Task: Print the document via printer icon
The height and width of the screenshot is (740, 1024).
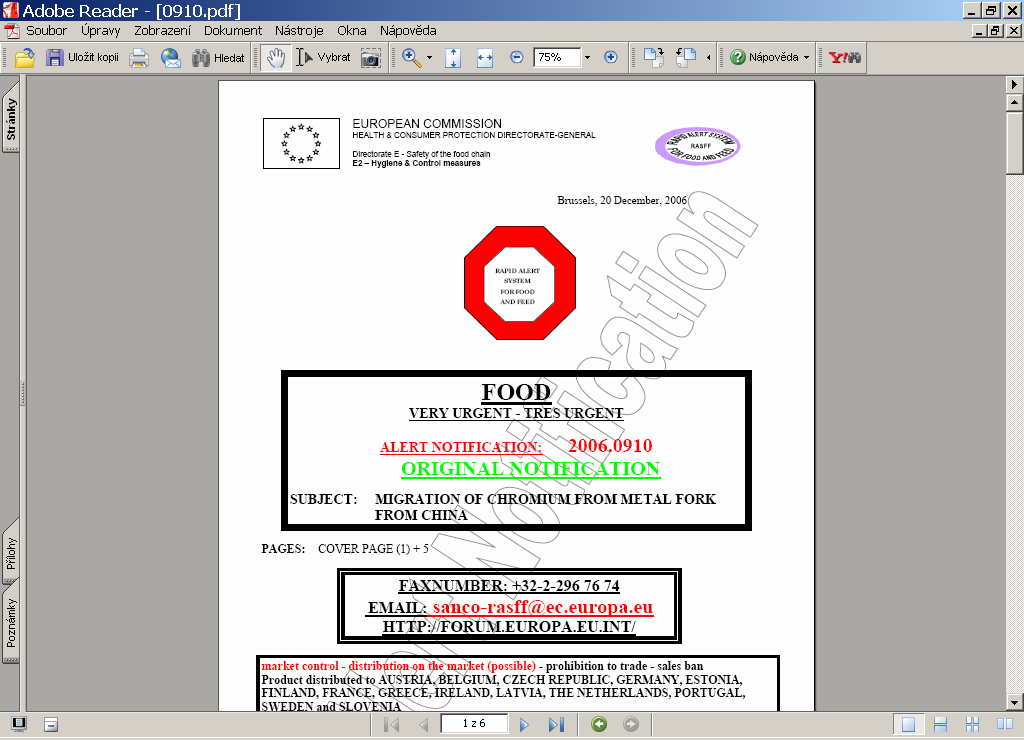Action: point(138,57)
